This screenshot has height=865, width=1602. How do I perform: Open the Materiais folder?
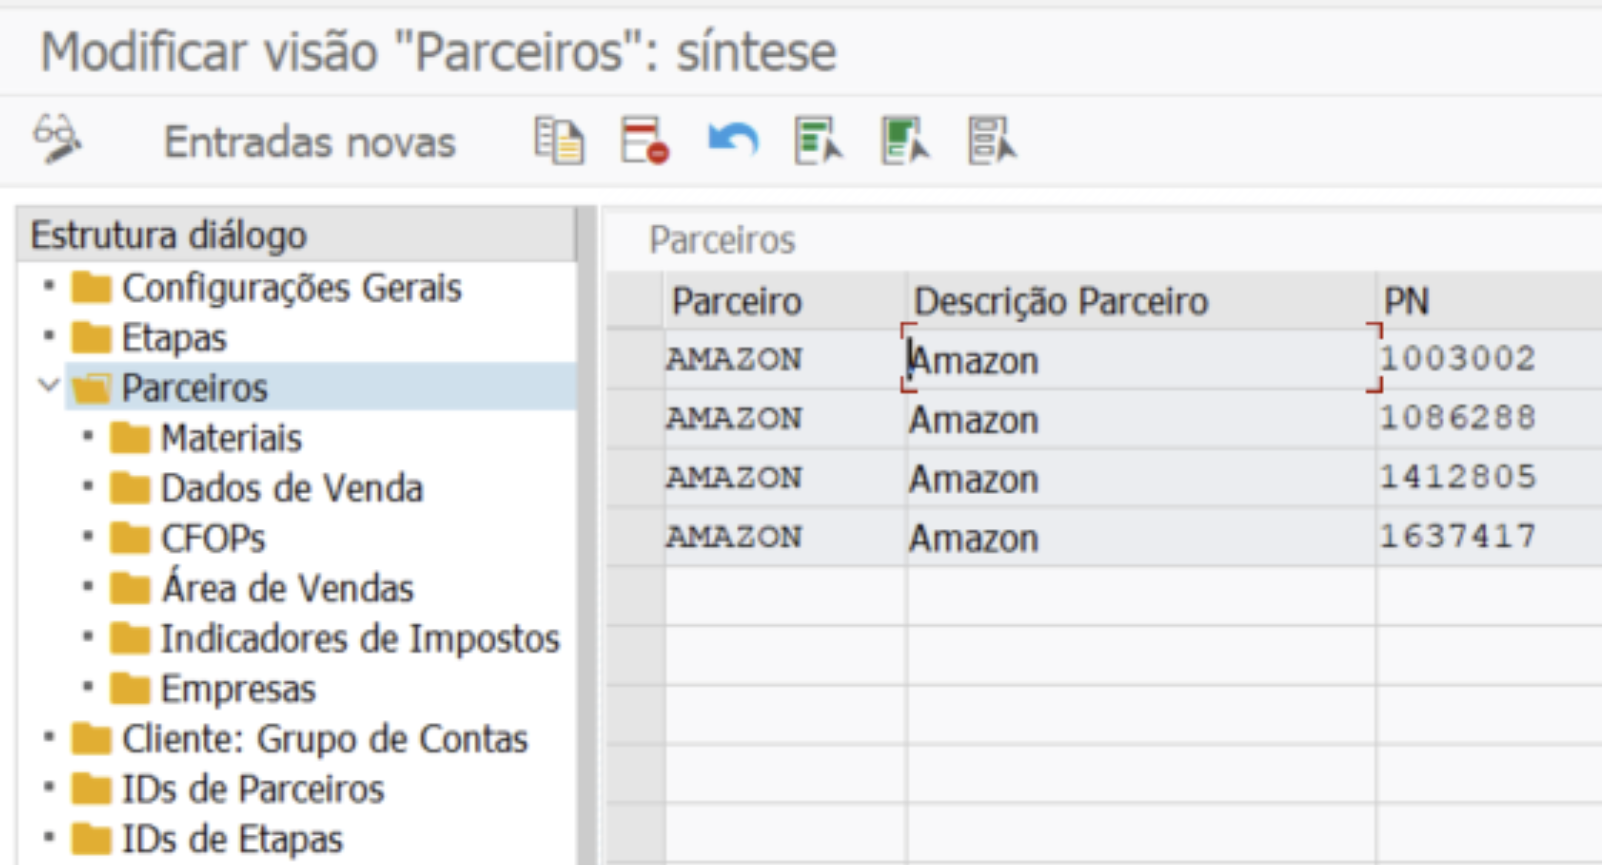pos(231,438)
